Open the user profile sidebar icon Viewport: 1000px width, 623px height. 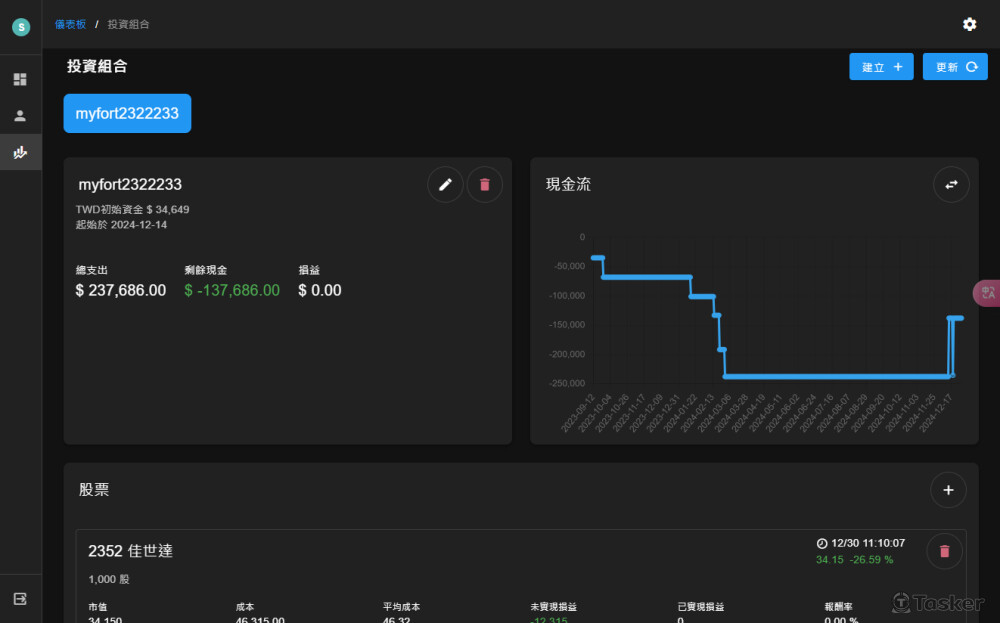[20, 116]
